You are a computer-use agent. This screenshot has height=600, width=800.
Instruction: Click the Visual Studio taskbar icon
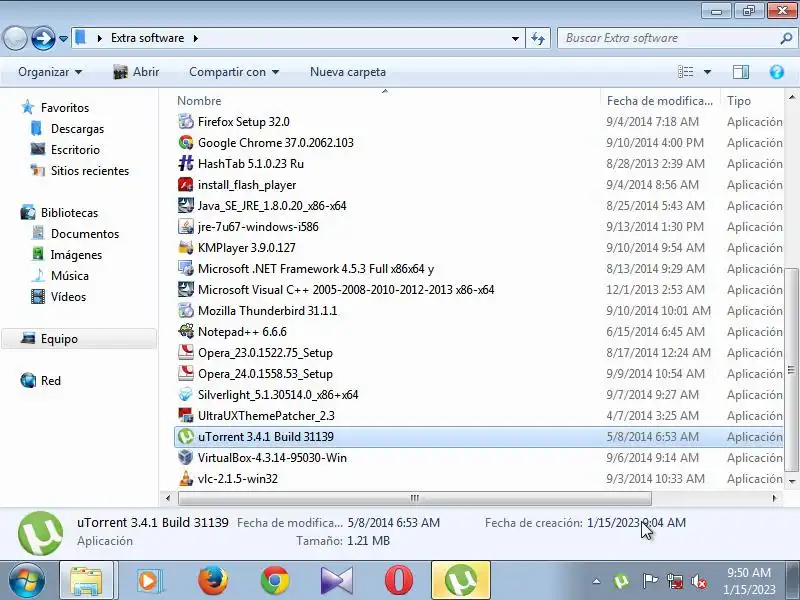coord(337,580)
